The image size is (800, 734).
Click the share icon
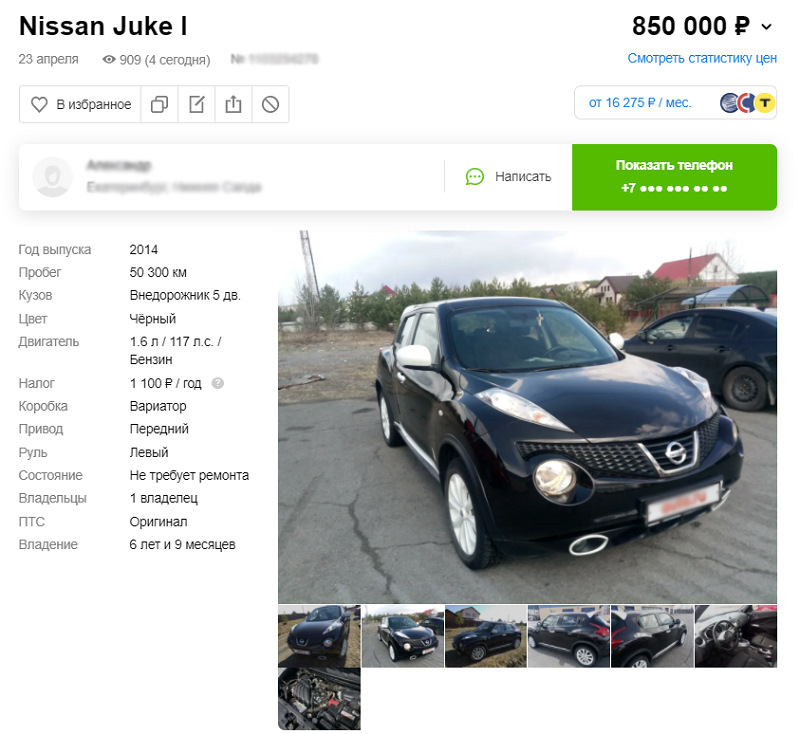[x=233, y=104]
